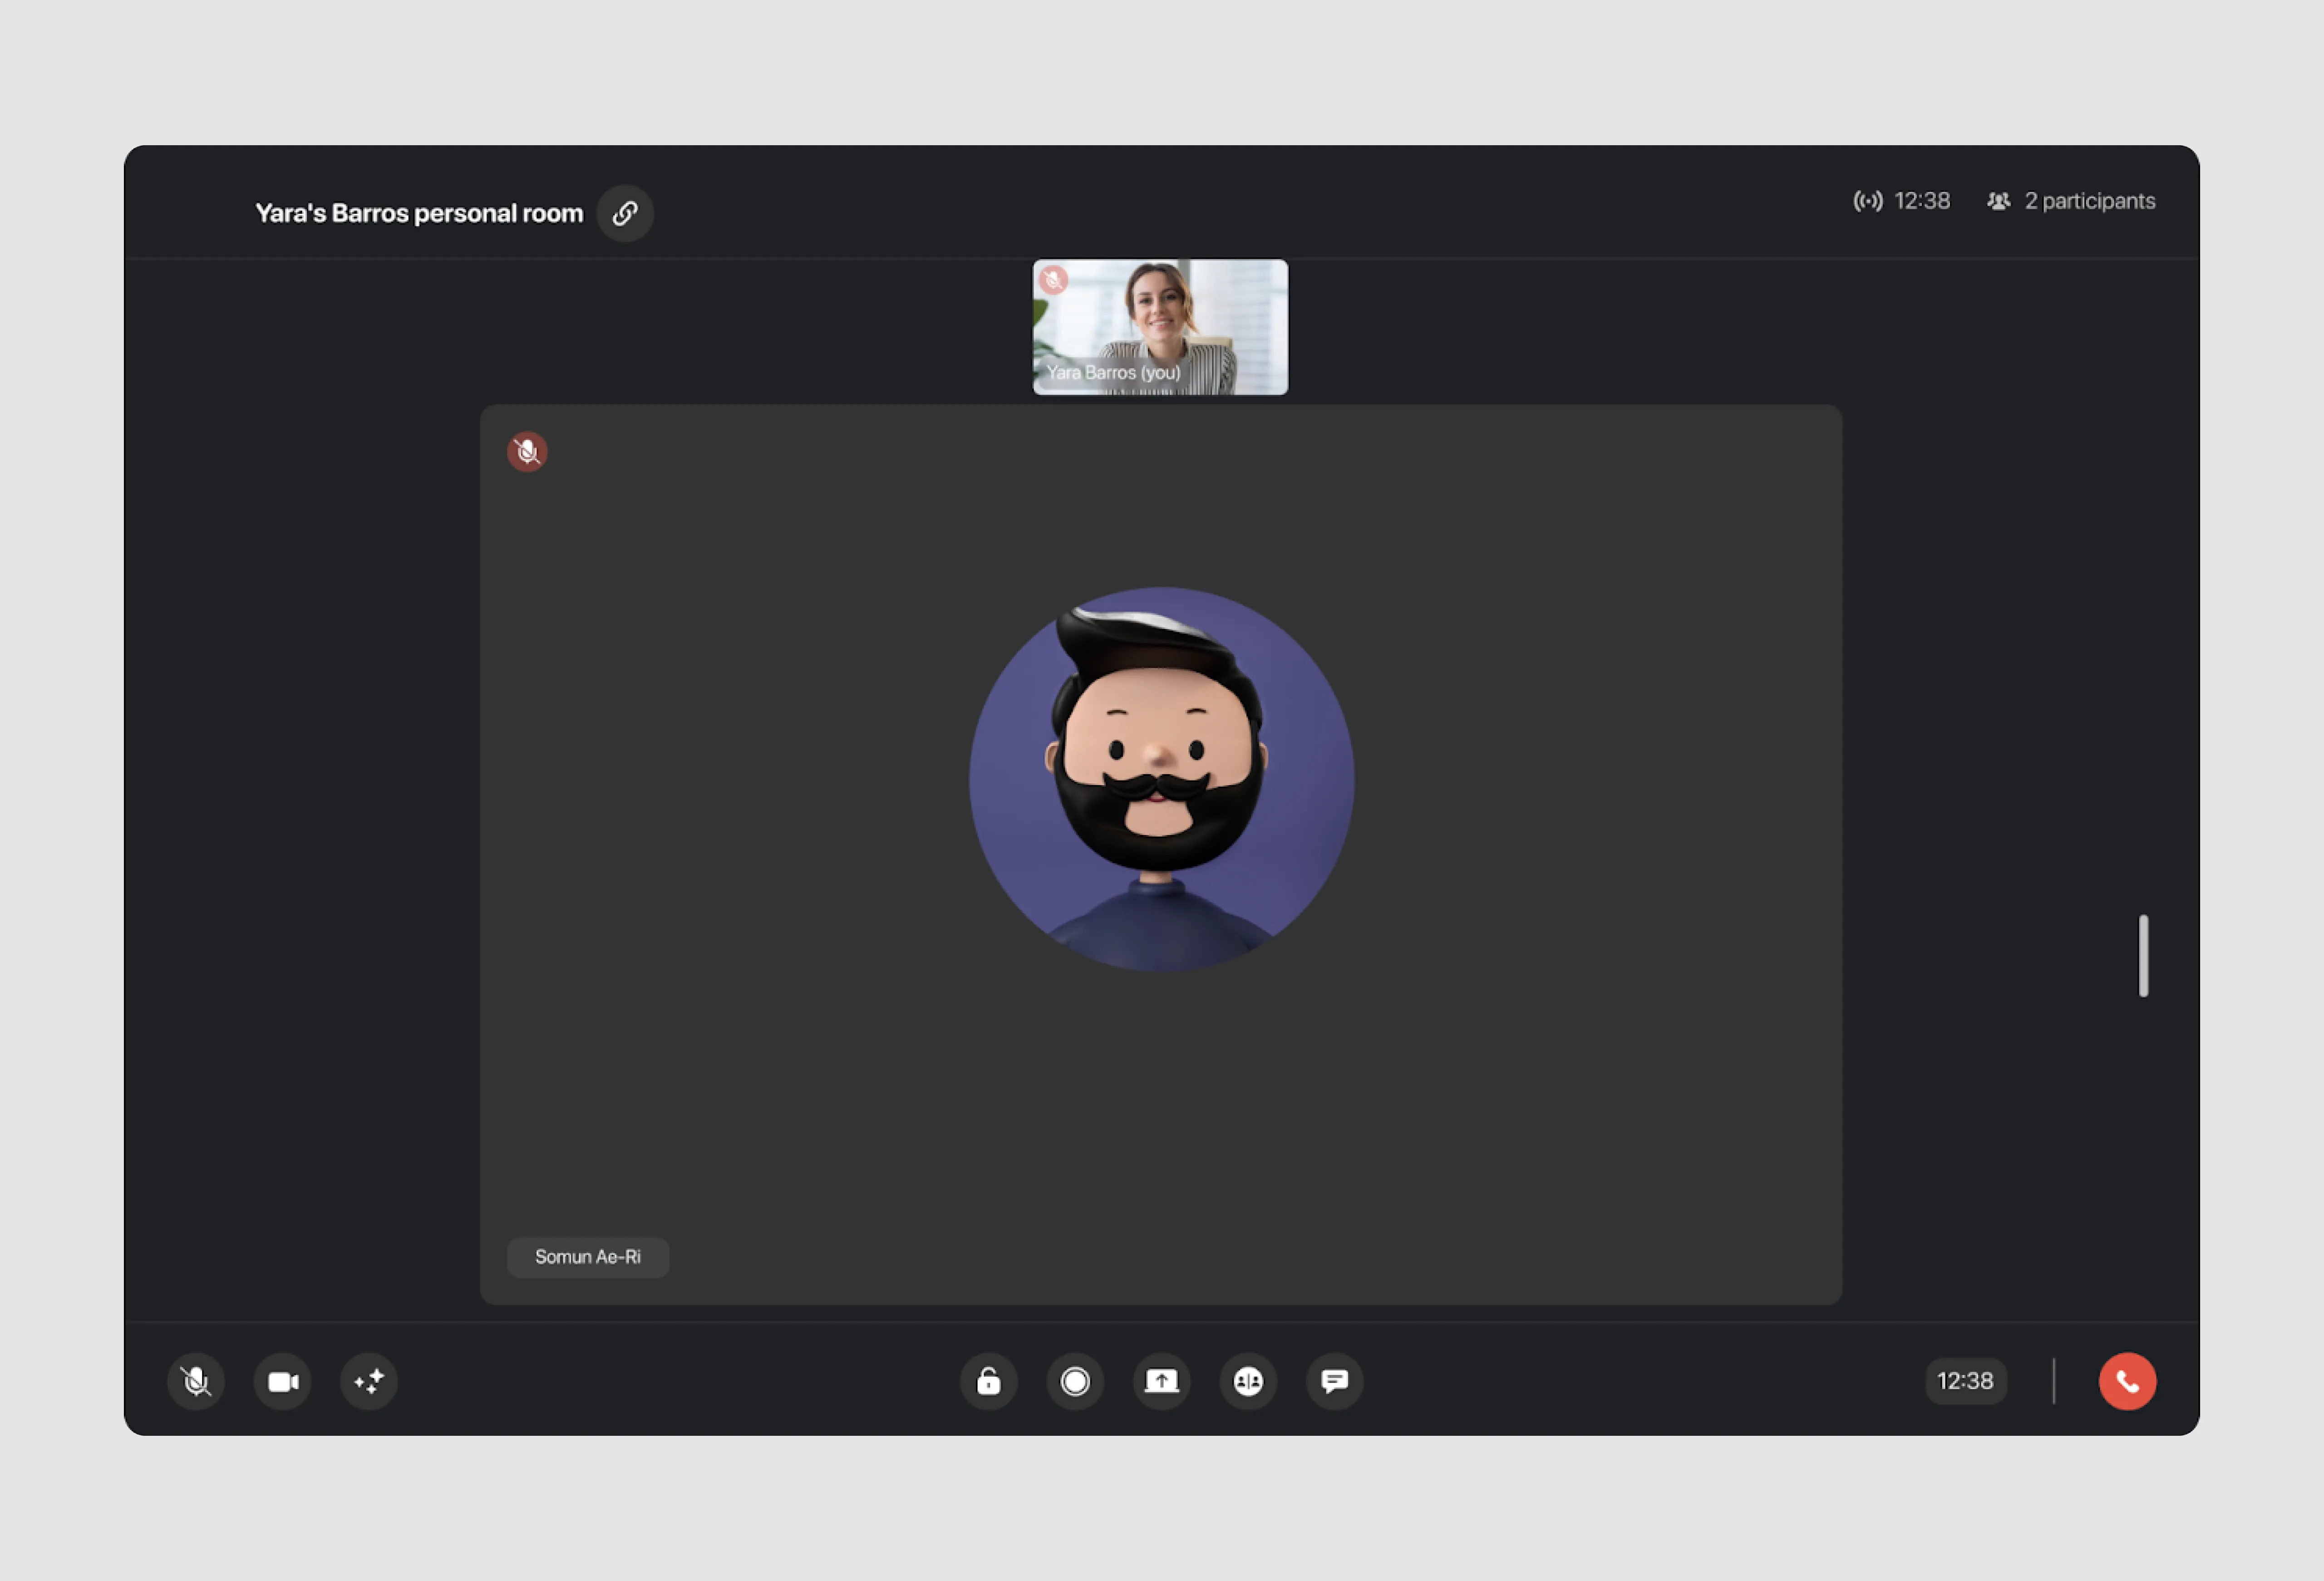This screenshot has width=2324, height=1581.
Task: Open the breakout rooms panel
Action: point(1247,1382)
